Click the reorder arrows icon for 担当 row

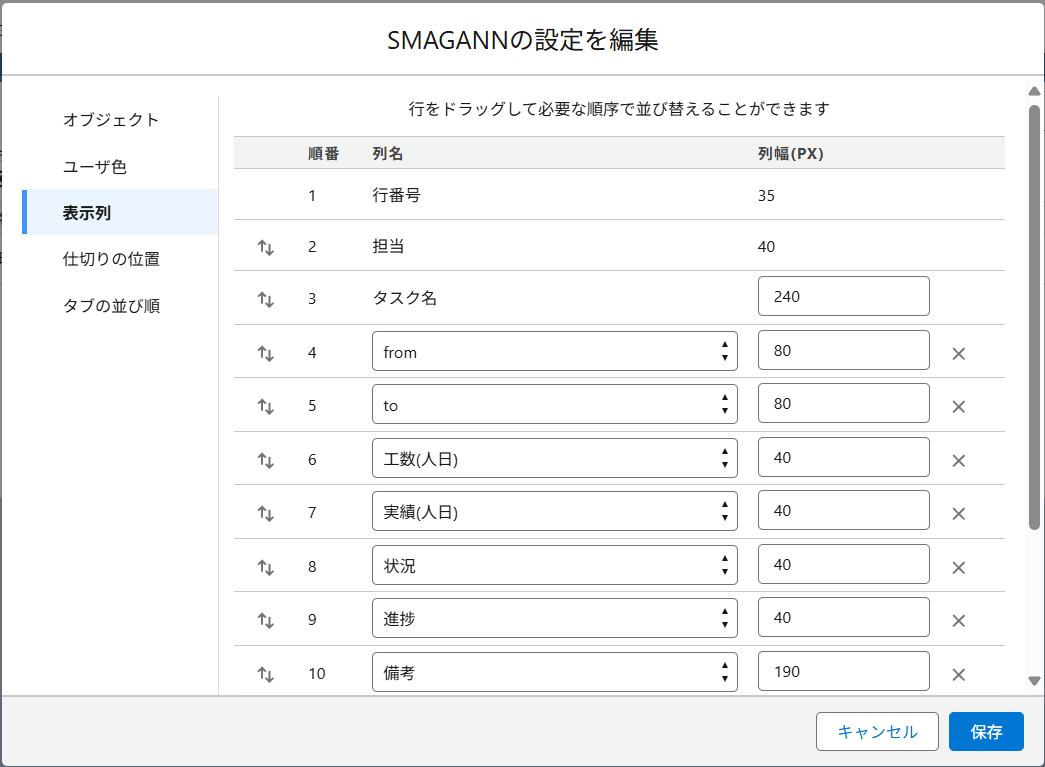pos(266,247)
